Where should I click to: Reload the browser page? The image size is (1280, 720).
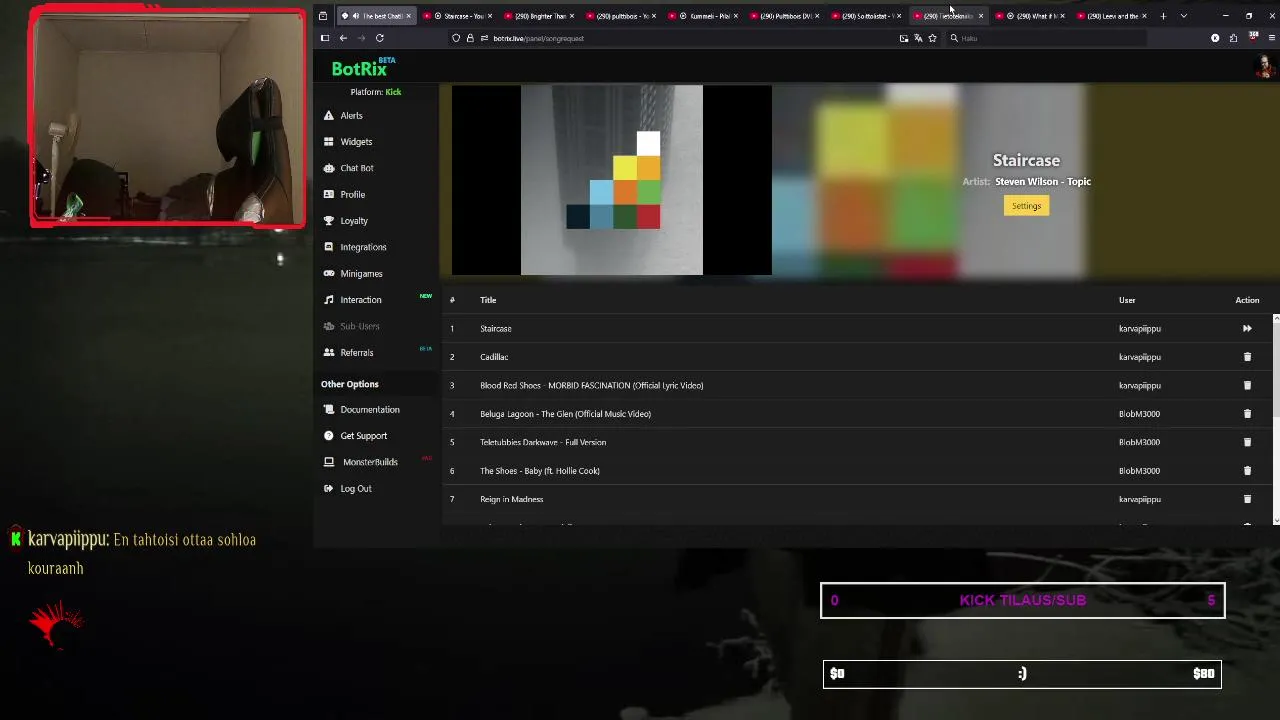coord(379,38)
